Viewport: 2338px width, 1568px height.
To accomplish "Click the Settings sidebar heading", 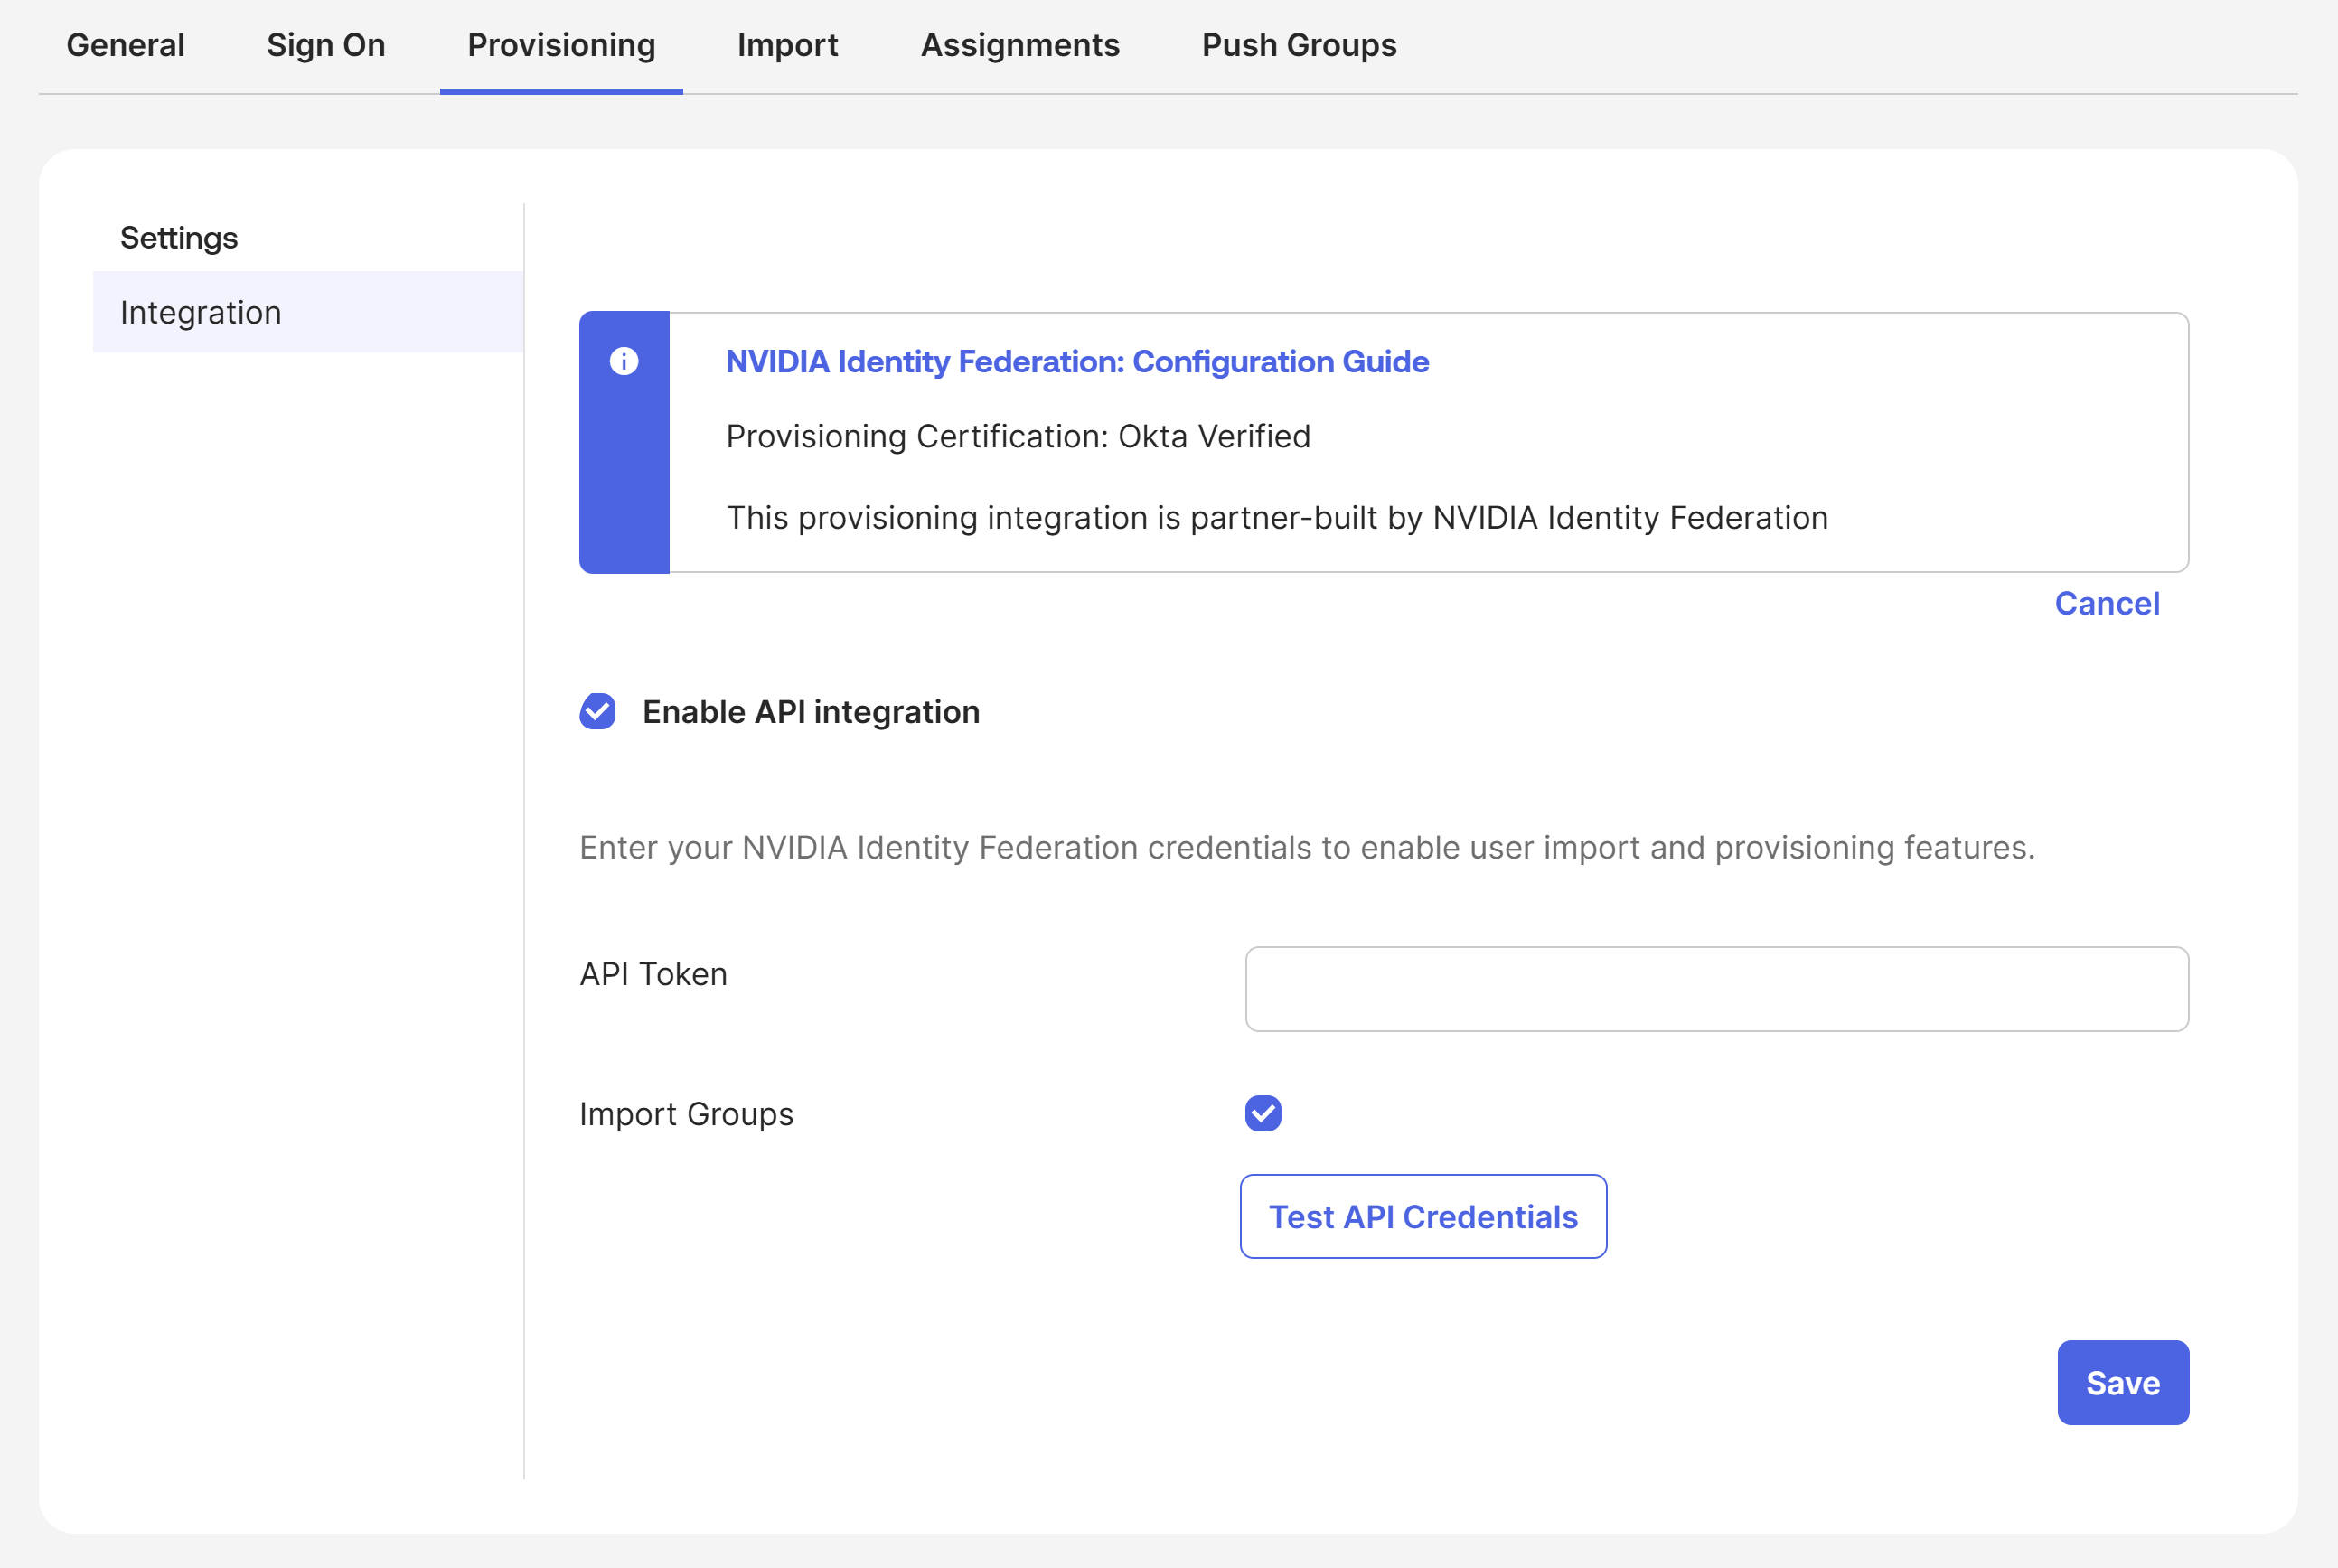I will [x=179, y=238].
